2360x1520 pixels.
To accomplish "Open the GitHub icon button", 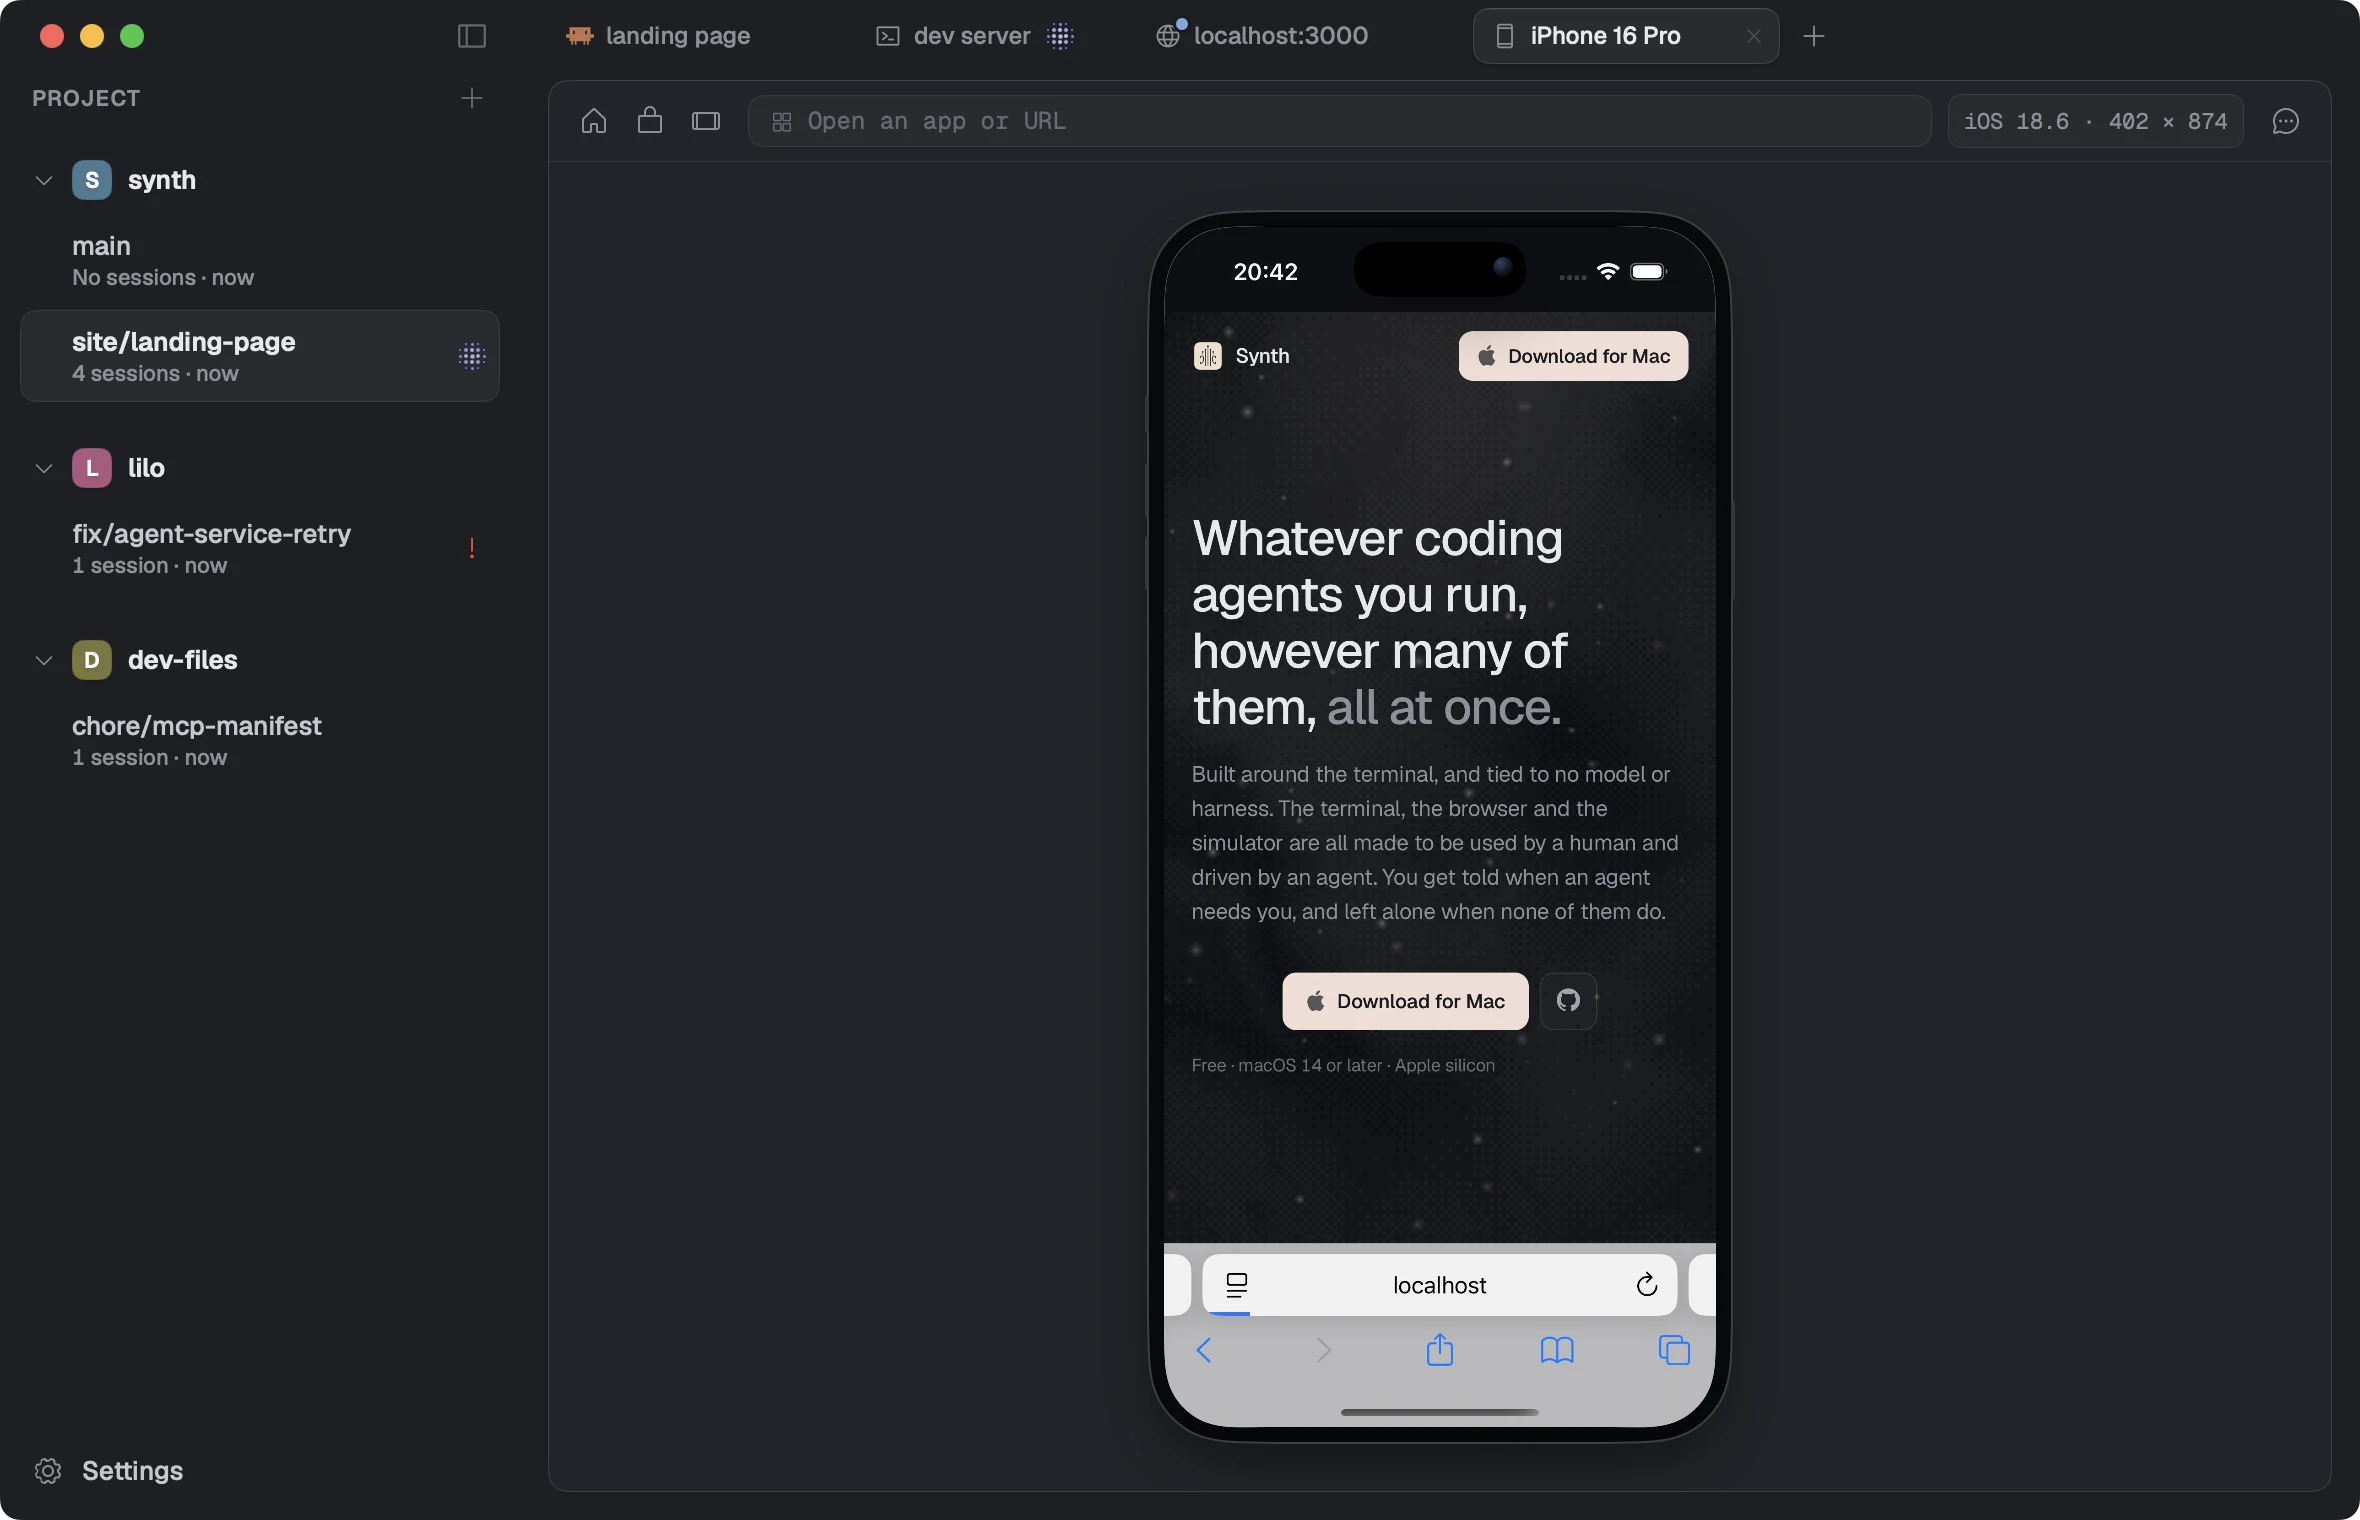I will tap(1568, 1001).
